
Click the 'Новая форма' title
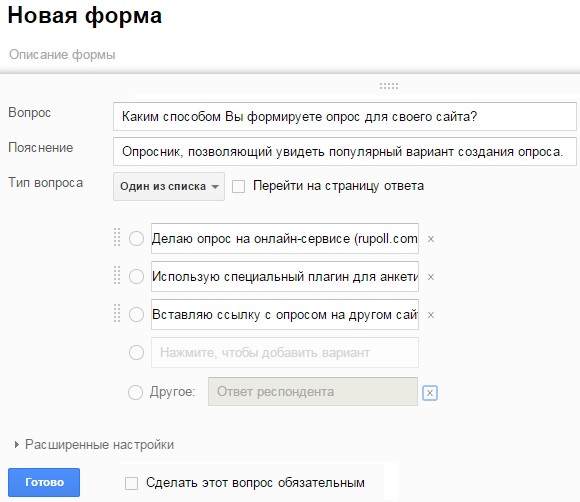85,16
